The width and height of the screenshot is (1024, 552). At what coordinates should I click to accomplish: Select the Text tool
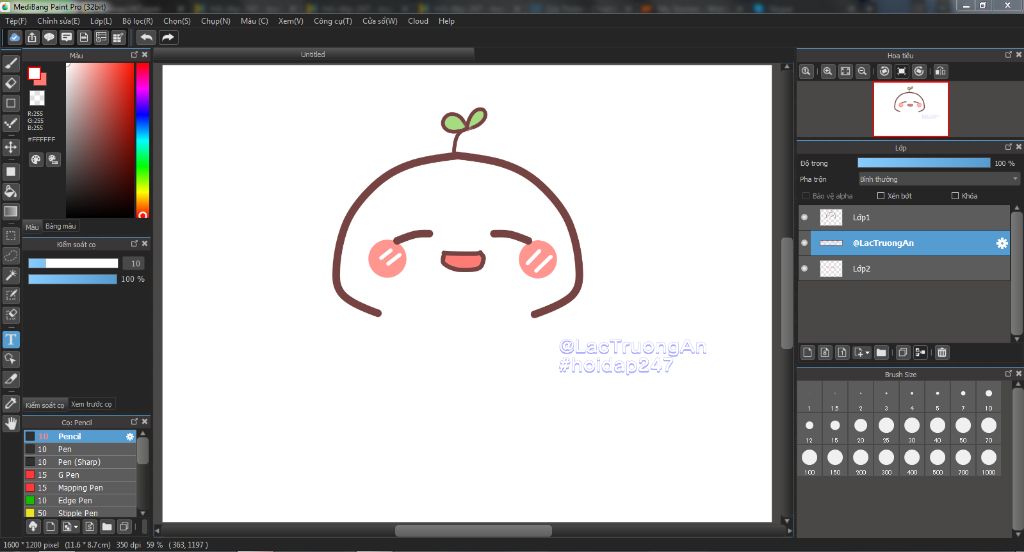10,339
